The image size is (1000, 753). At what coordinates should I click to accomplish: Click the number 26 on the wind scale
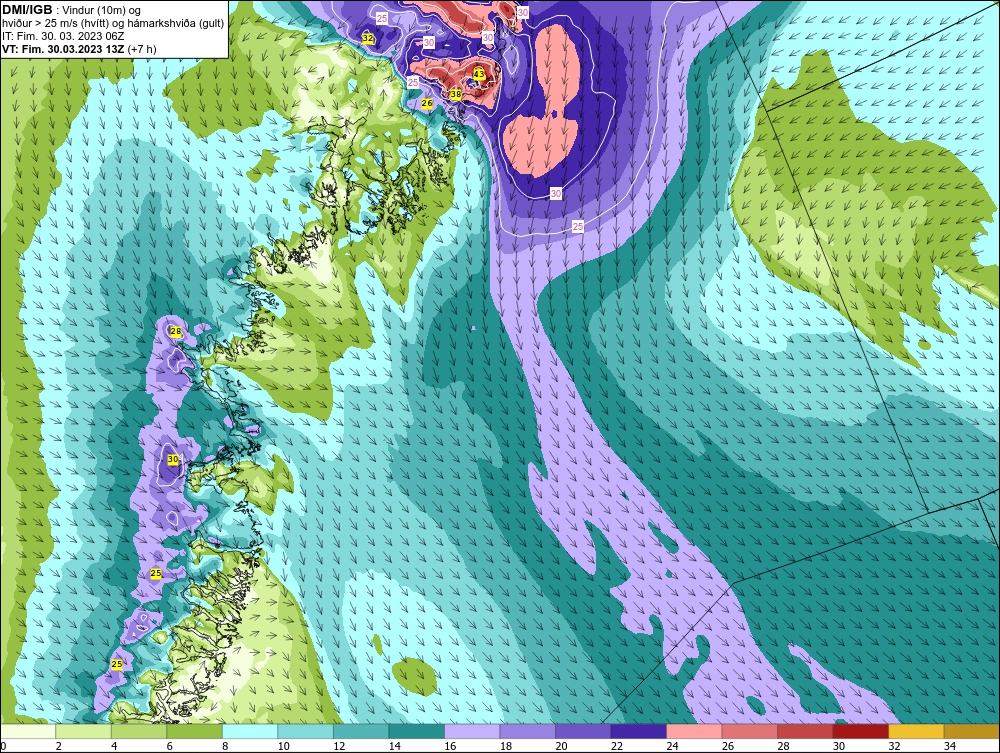tap(728, 746)
